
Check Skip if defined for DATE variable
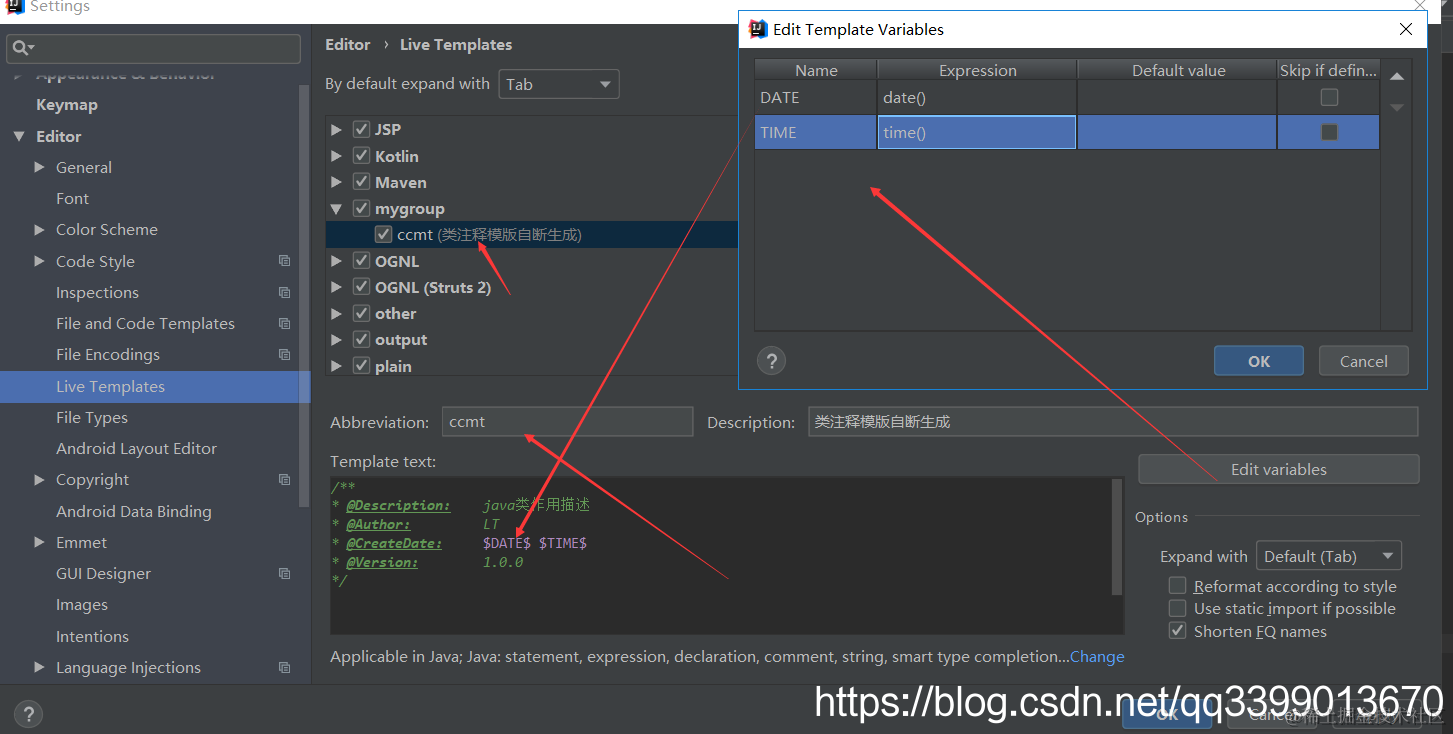[x=1329, y=97]
